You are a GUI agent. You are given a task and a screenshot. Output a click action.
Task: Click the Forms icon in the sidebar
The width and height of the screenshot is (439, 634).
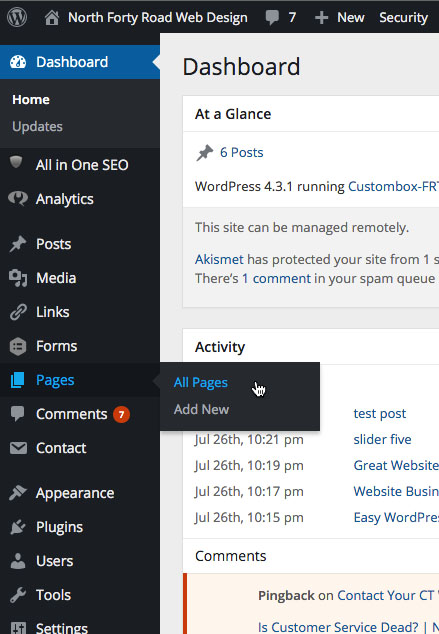click(x=18, y=347)
